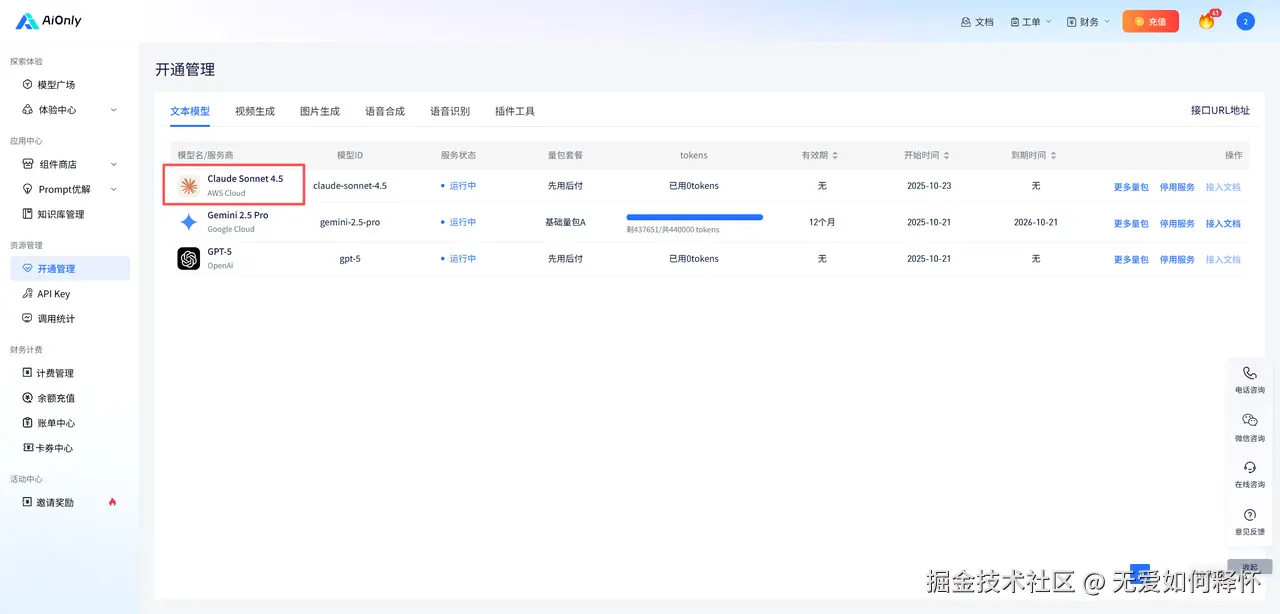Click the Gemini 2.5 Pro icon
The height and width of the screenshot is (614, 1280).
189,222
